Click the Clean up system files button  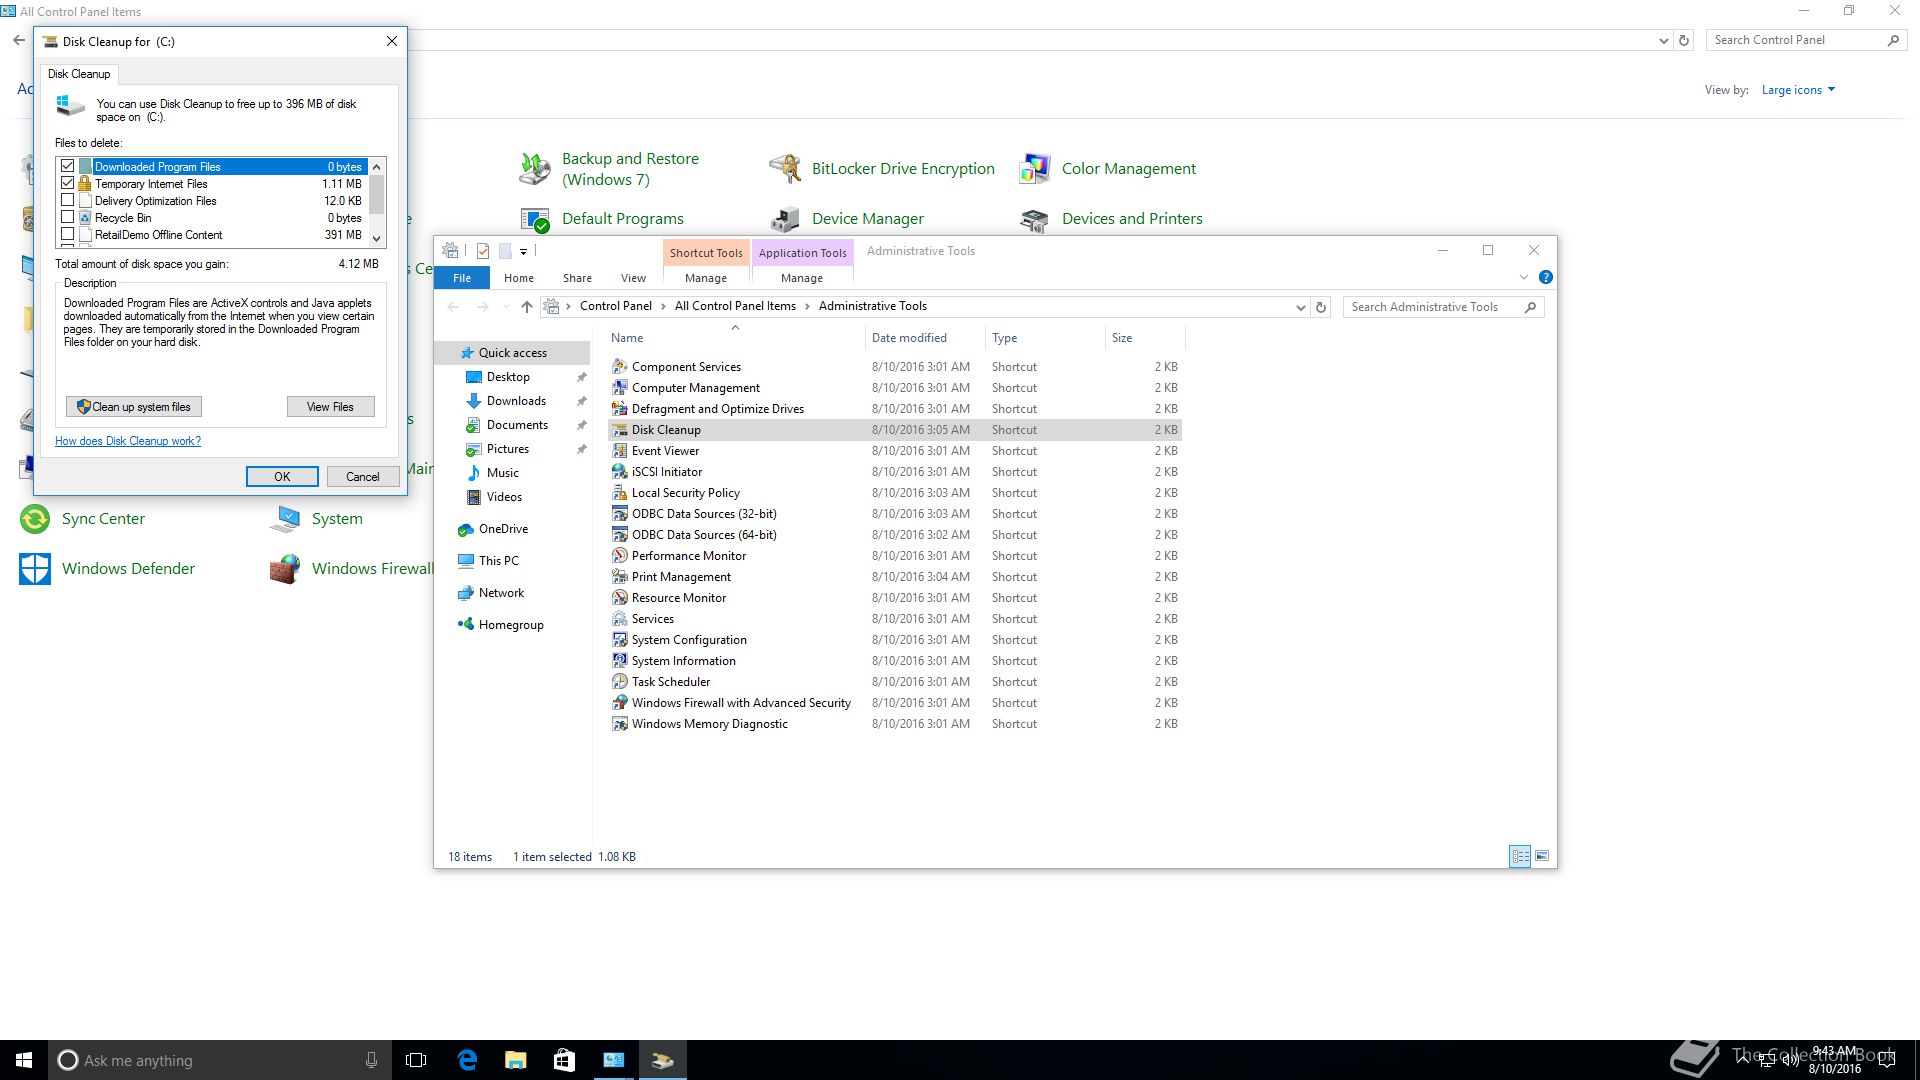point(134,407)
